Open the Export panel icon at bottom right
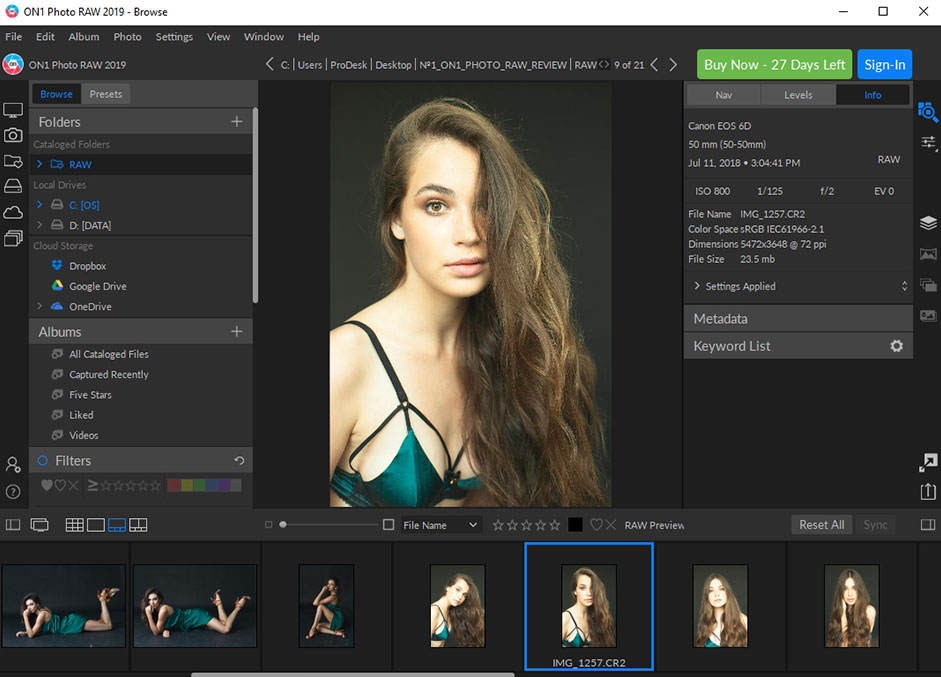Image resolution: width=941 pixels, height=677 pixels. click(x=928, y=491)
